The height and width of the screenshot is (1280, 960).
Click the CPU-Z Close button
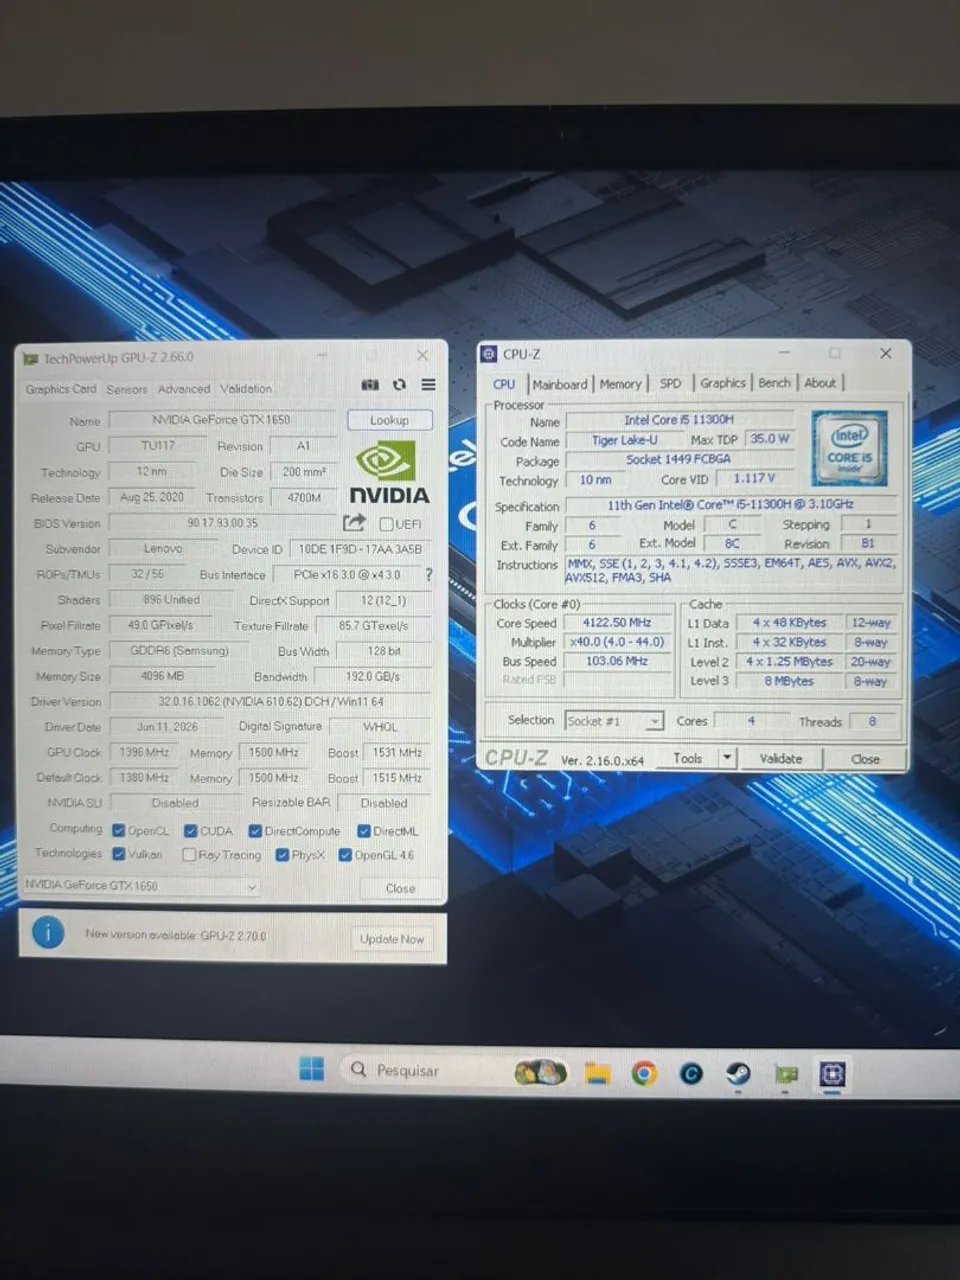pyautogui.click(x=865, y=759)
